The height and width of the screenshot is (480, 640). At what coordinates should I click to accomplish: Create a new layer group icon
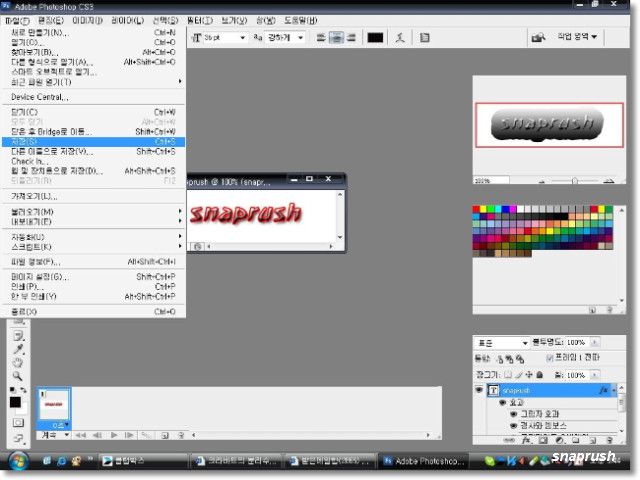point(576,440)
